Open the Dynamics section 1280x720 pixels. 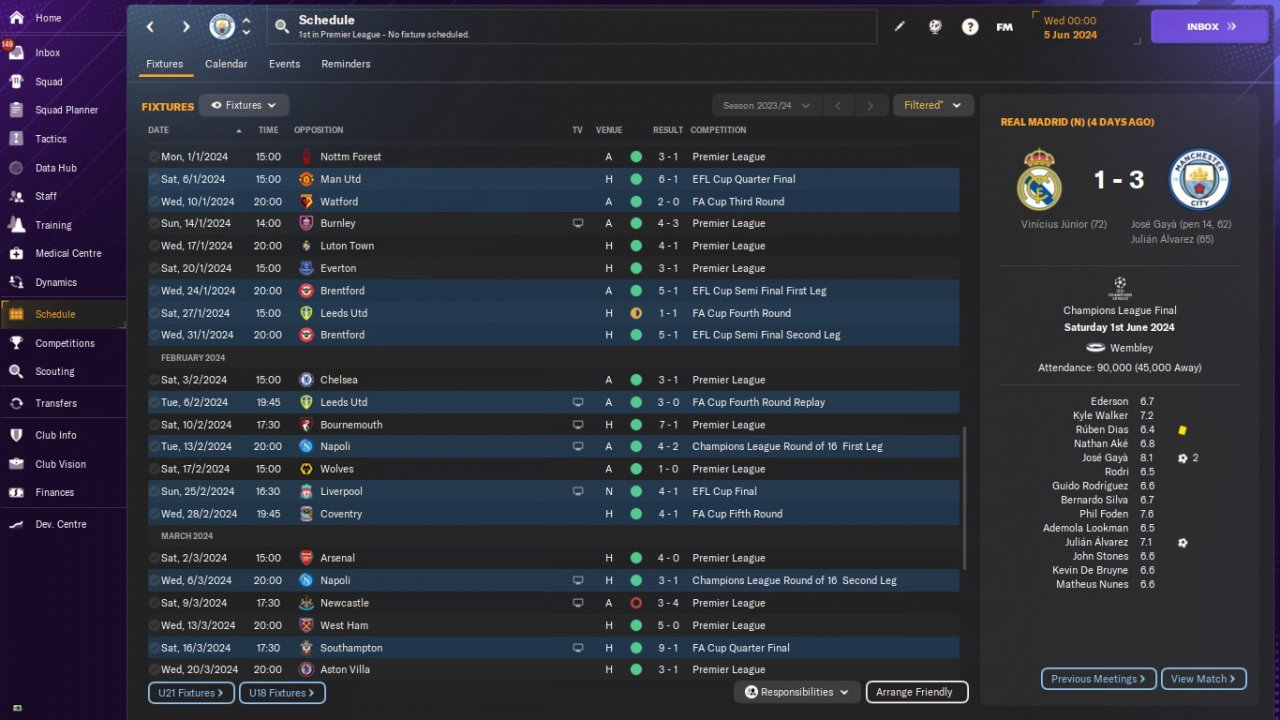click(x=55, y=282)
